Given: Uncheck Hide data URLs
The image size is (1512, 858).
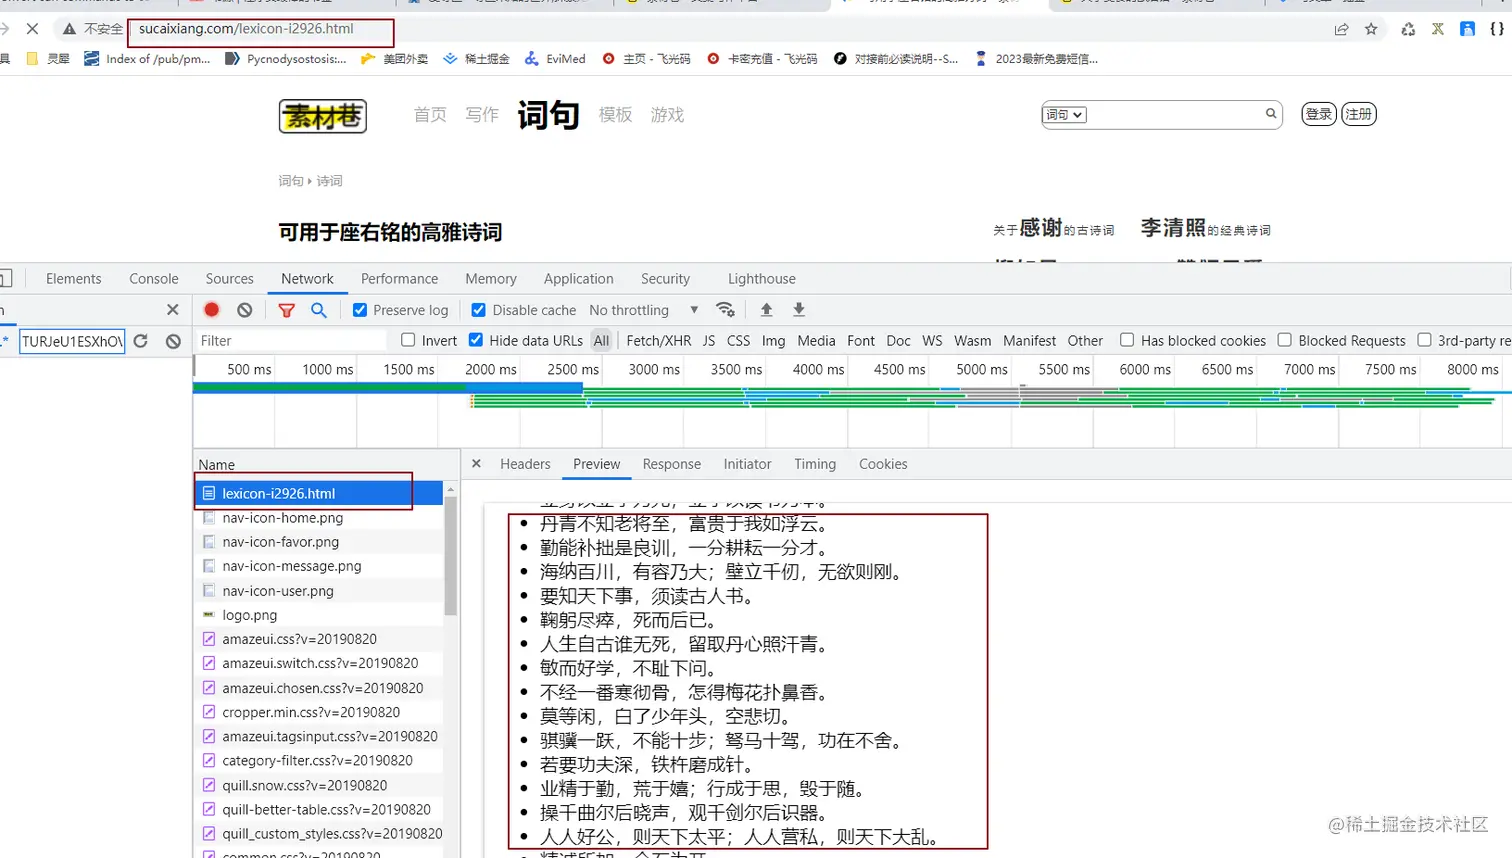Looking at the screenshot, I should (x=476, y=340).
